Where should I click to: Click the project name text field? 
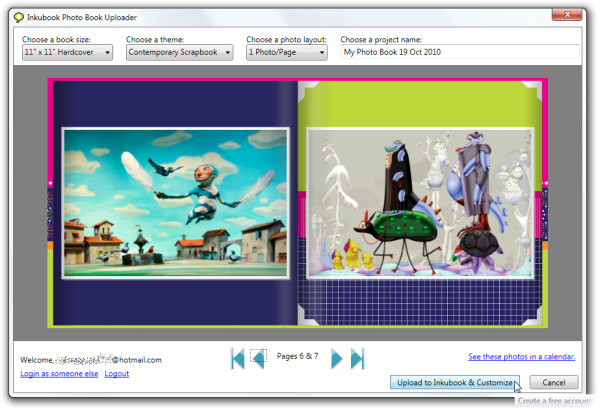point(460,52)
